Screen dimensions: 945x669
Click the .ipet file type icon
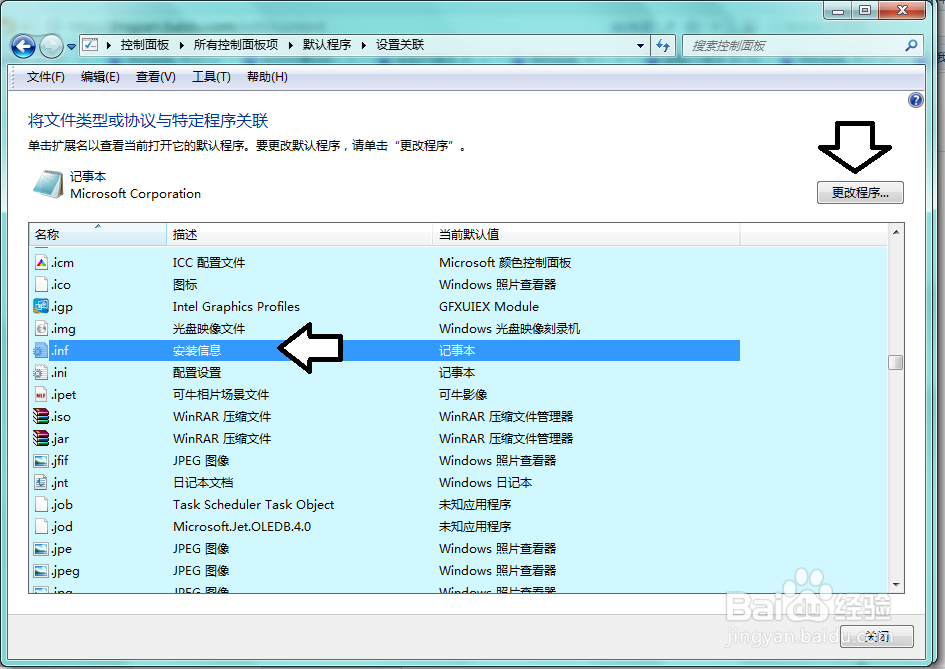click(x=41, y=395)
